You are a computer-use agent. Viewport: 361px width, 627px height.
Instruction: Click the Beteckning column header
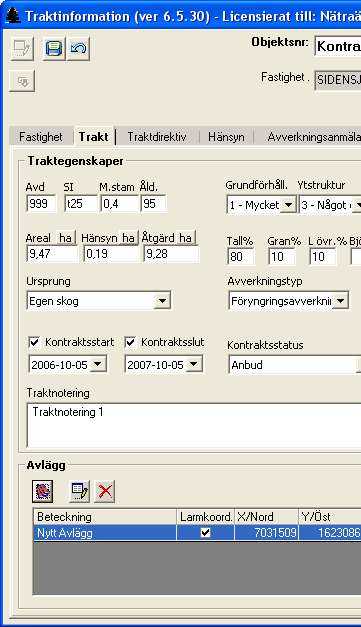(x=105, y=517)
